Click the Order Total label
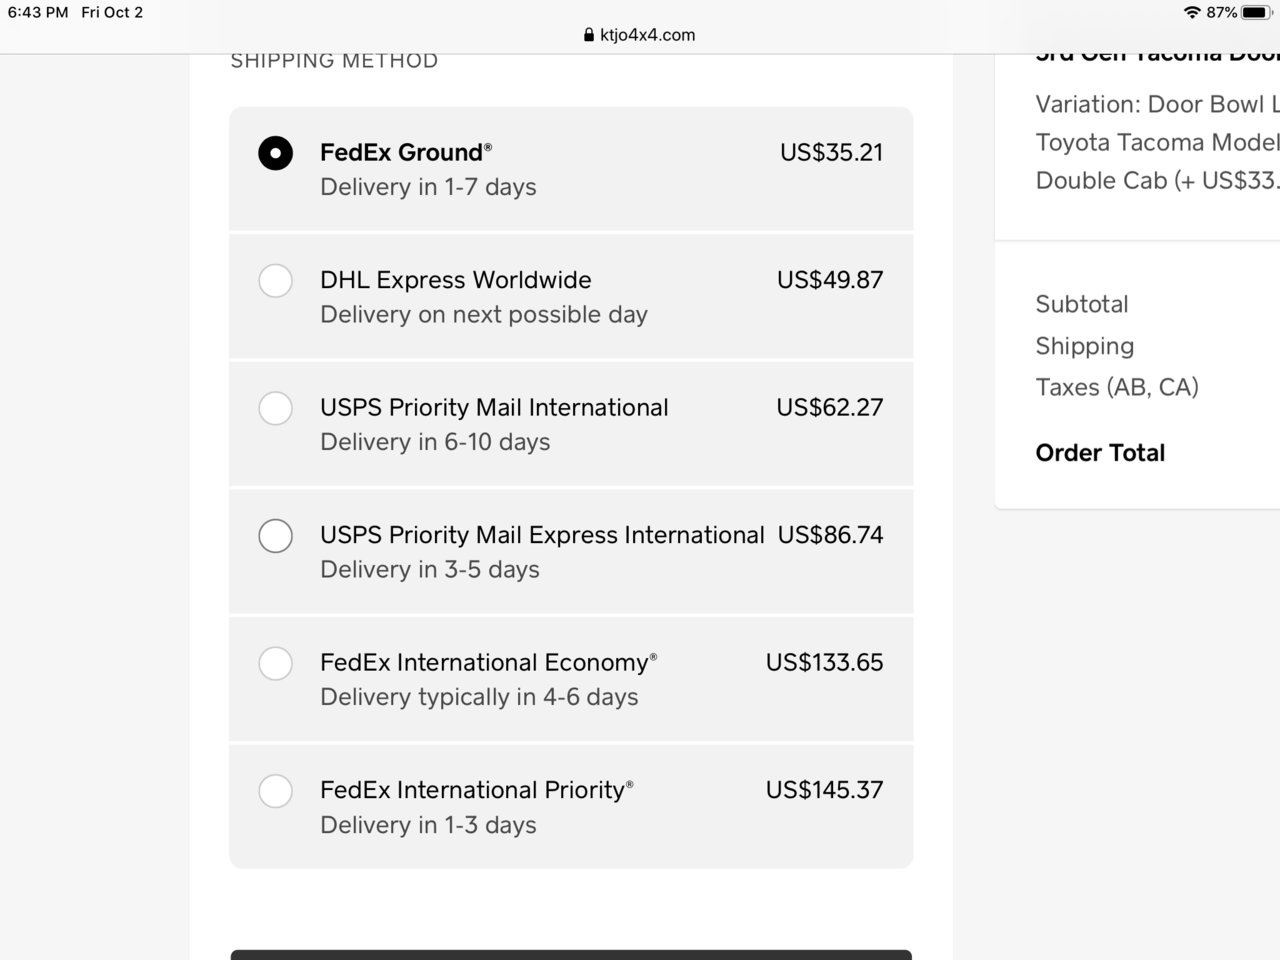This screenshot has height=960, width=1280. coord(1100,453)
